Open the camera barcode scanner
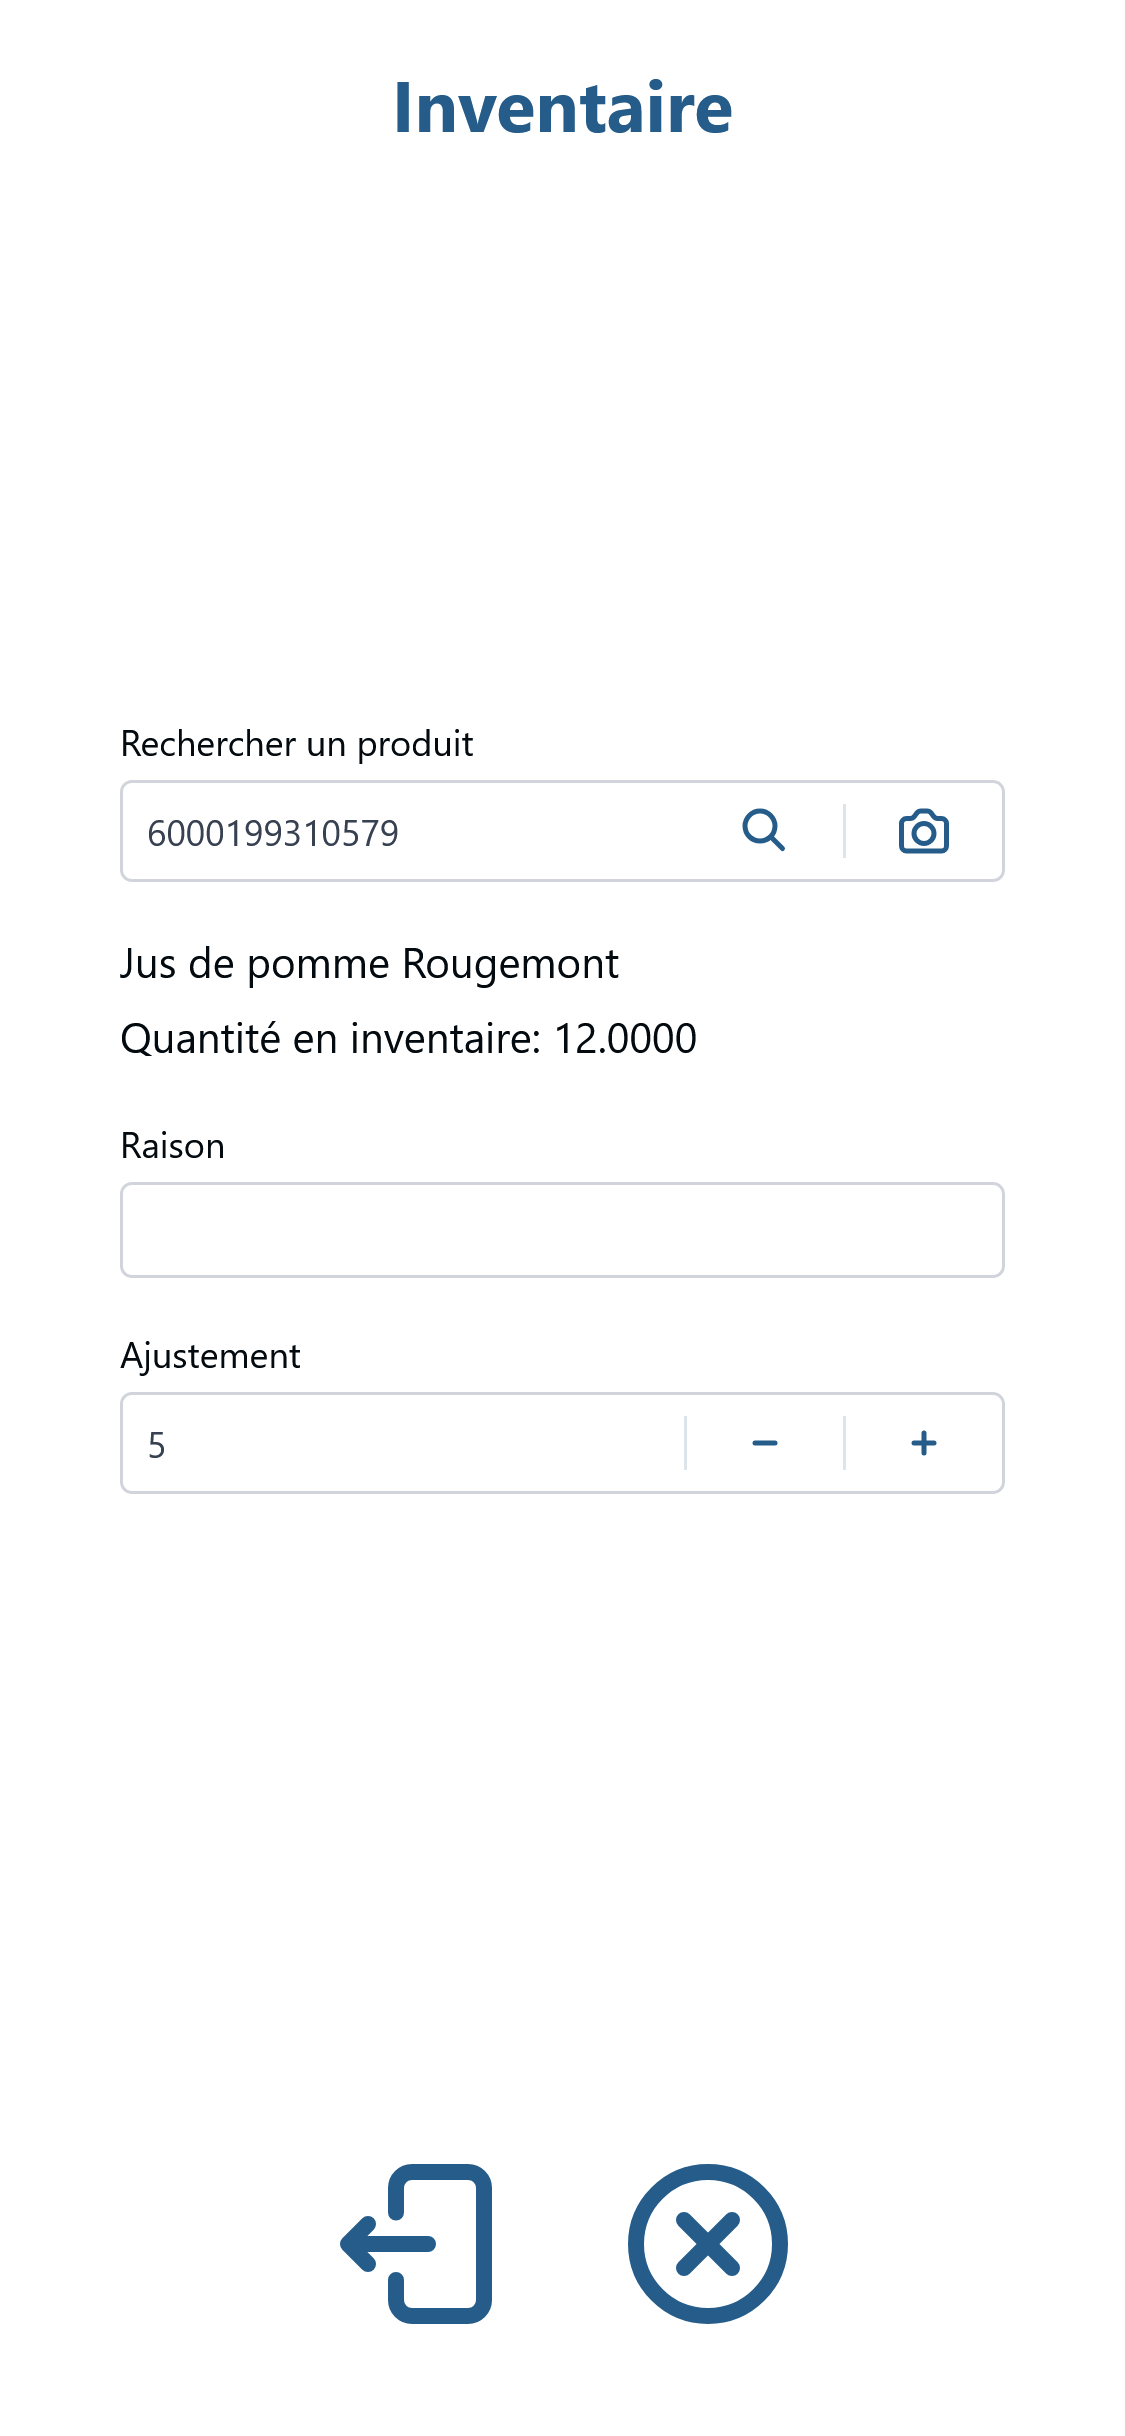The width and height of the screenshot is (1125, 2436). coord(924,831)
